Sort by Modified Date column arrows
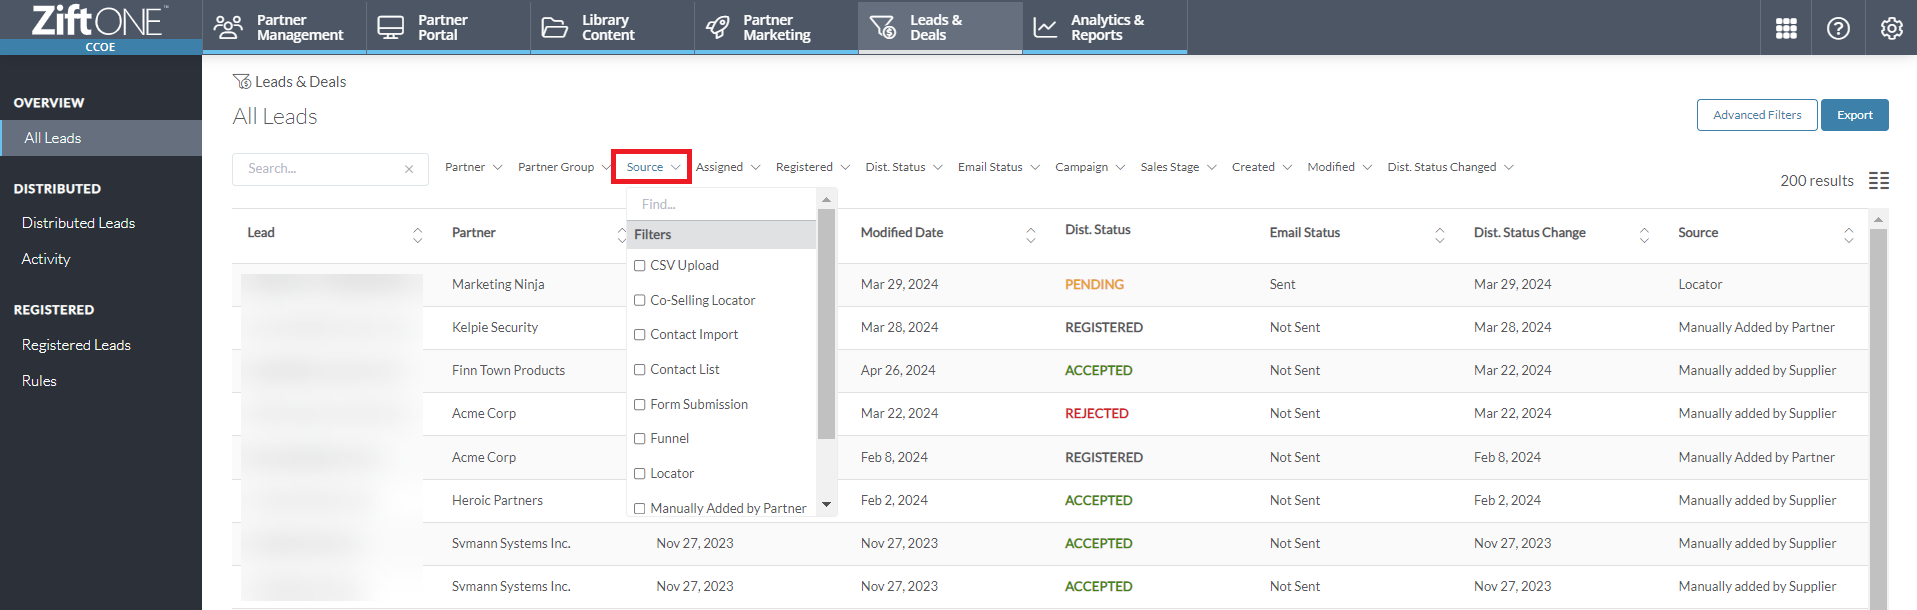Image resolution: width=1917 pixels, height=610 pixels. [1030, 235]
